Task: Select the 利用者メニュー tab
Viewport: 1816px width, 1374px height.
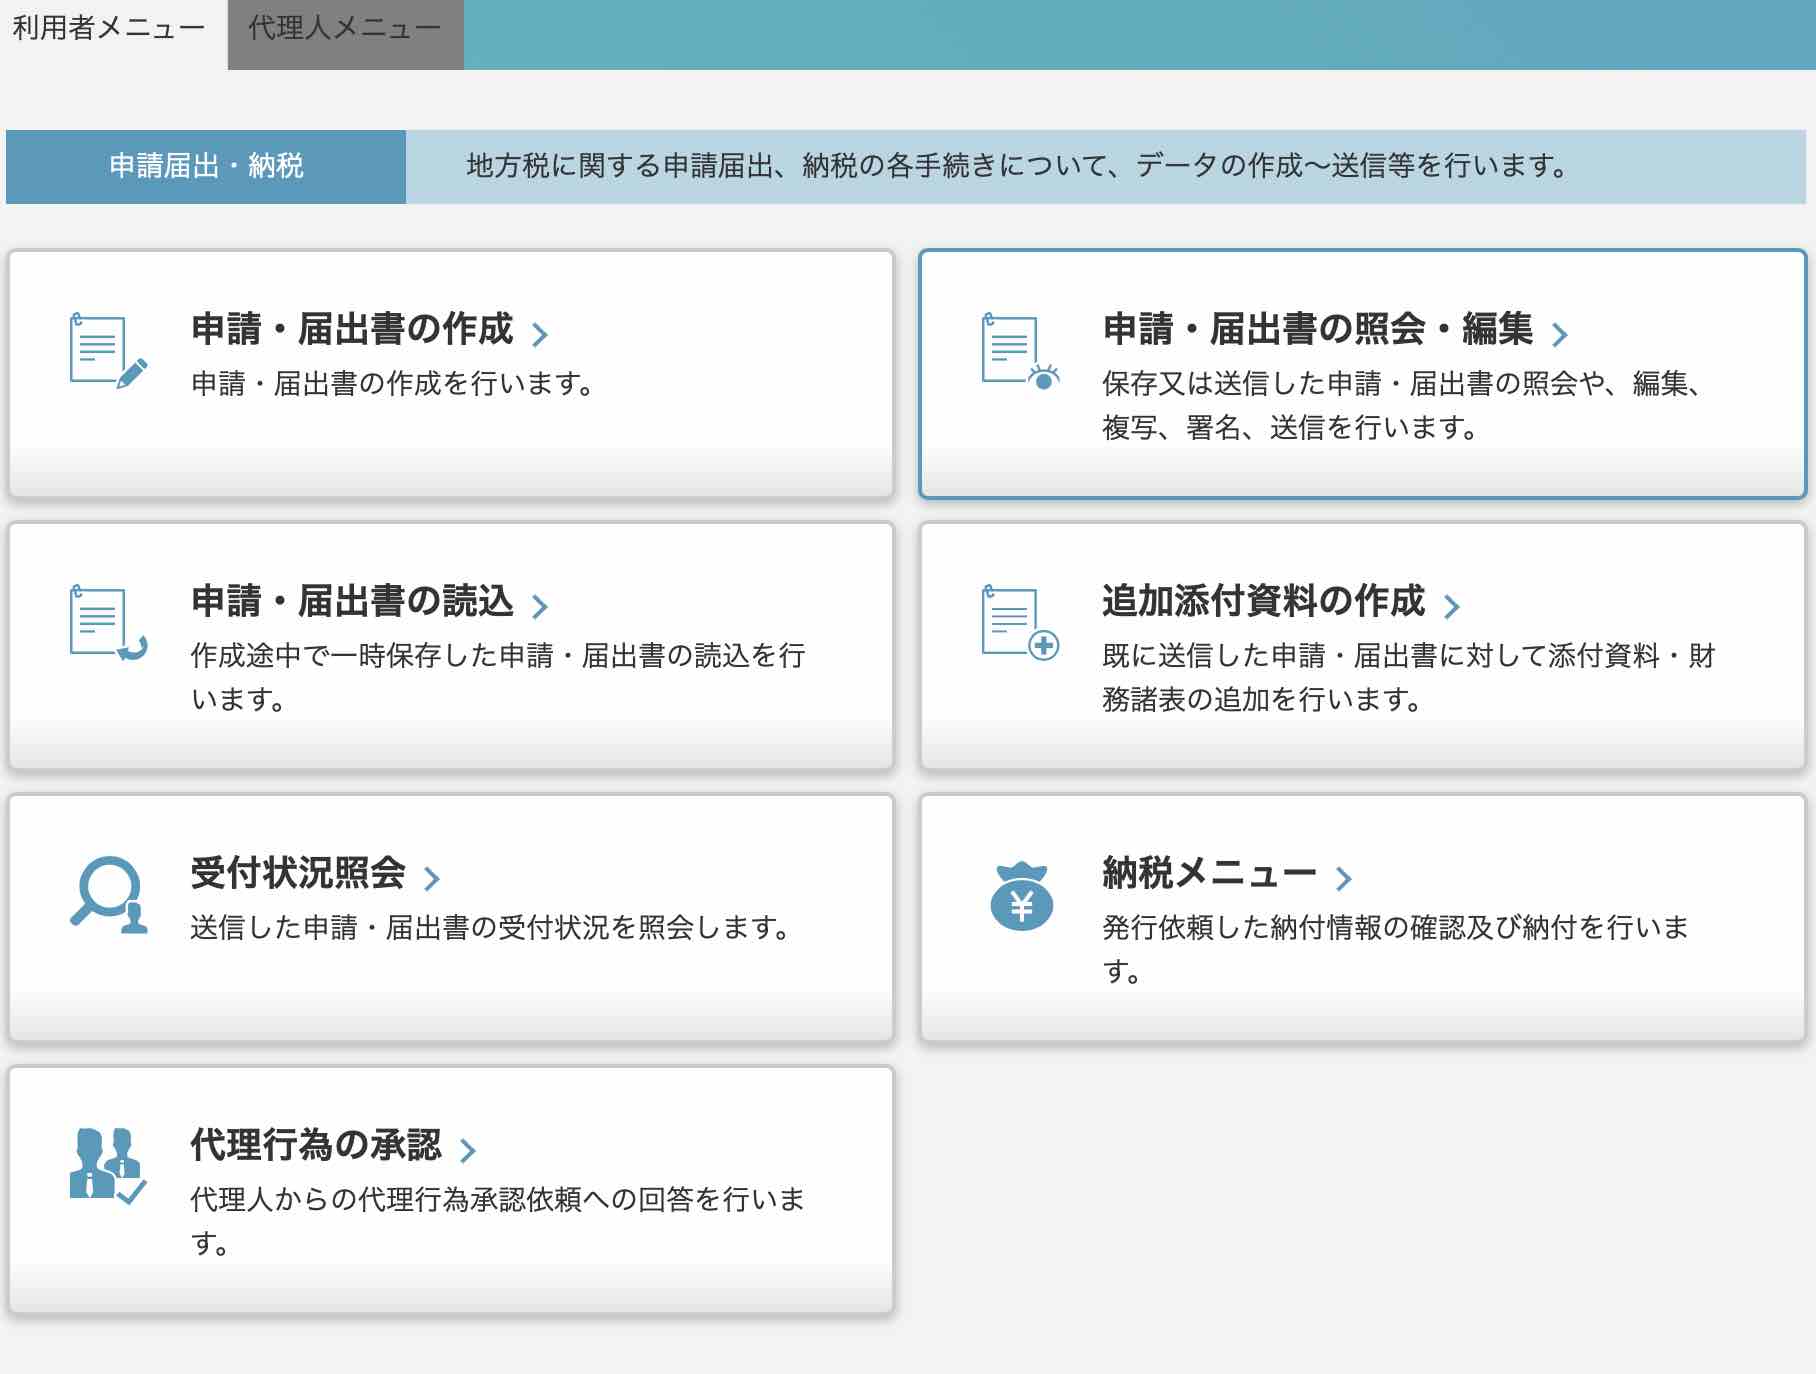Action: click(x=109, y=30)
